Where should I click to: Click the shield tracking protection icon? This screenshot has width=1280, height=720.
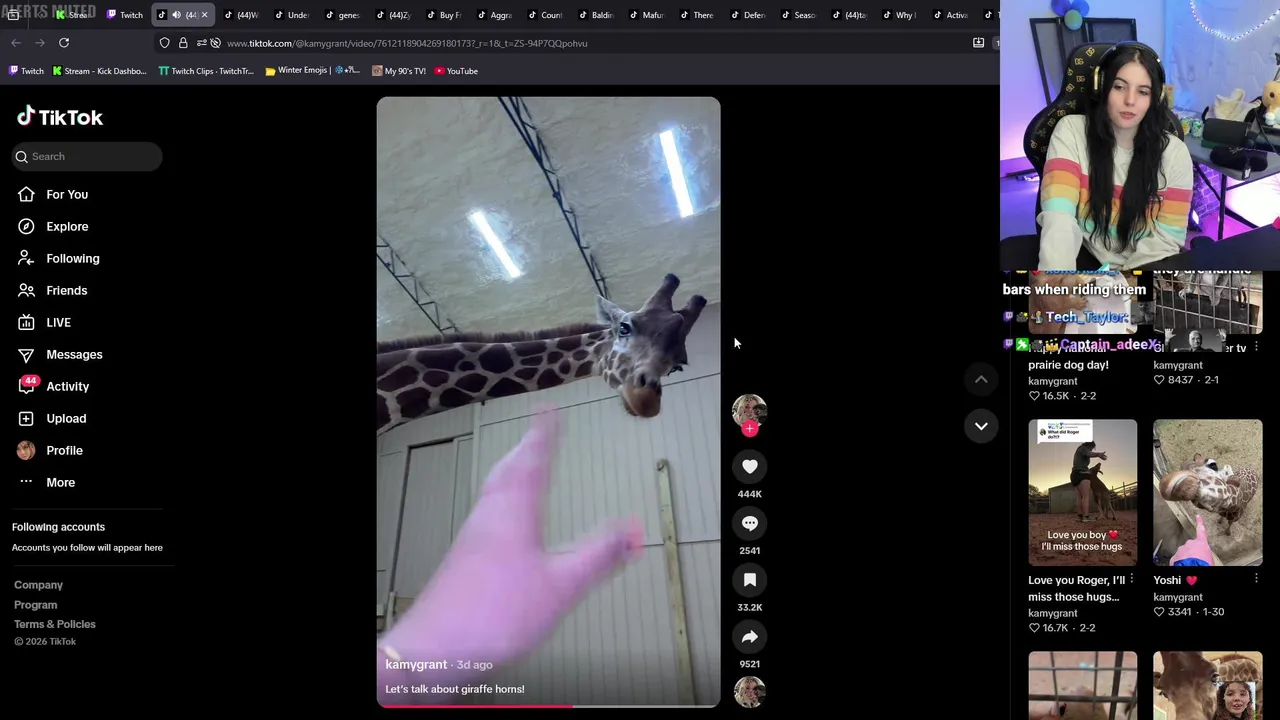[164, 43]
